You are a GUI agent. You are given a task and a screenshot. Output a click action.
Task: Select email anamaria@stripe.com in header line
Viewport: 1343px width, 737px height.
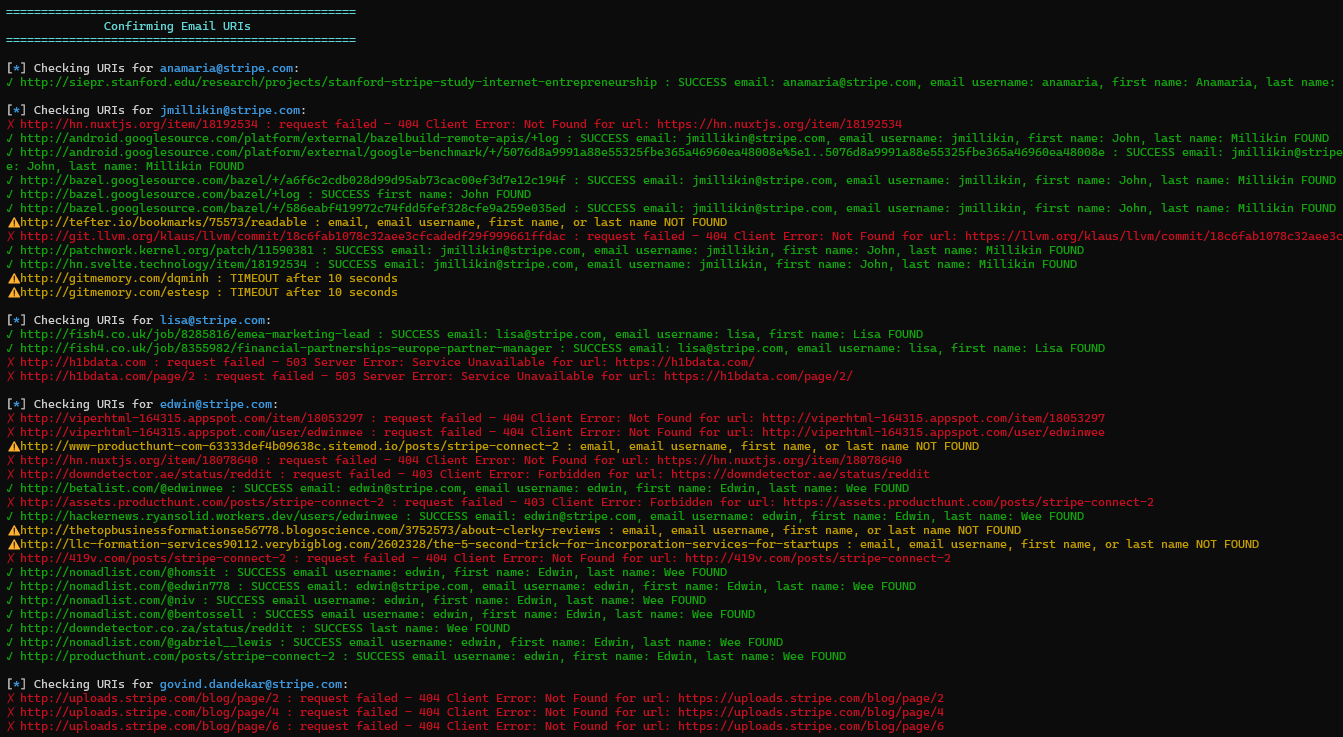click(x=226, y=68)
